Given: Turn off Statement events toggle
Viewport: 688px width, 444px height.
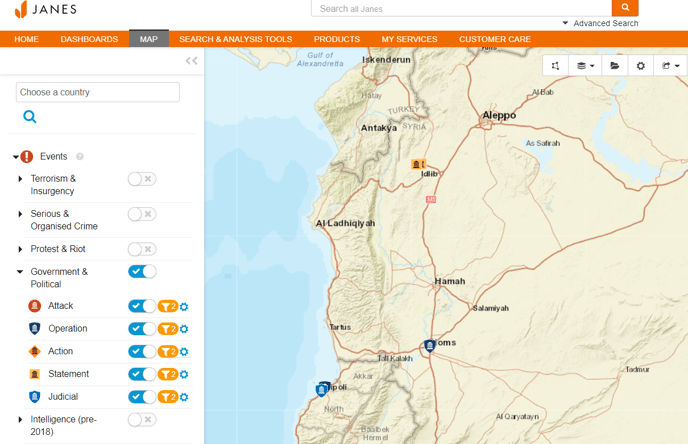Looking at the screenshot, I should [x=142, y=374].
